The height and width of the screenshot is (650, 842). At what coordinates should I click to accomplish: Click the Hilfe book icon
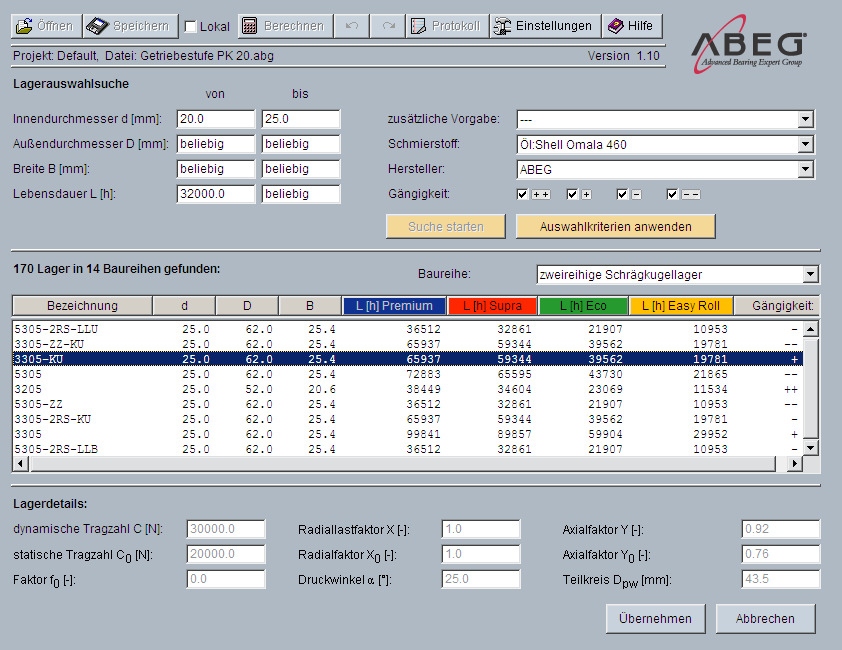point(615,26)
